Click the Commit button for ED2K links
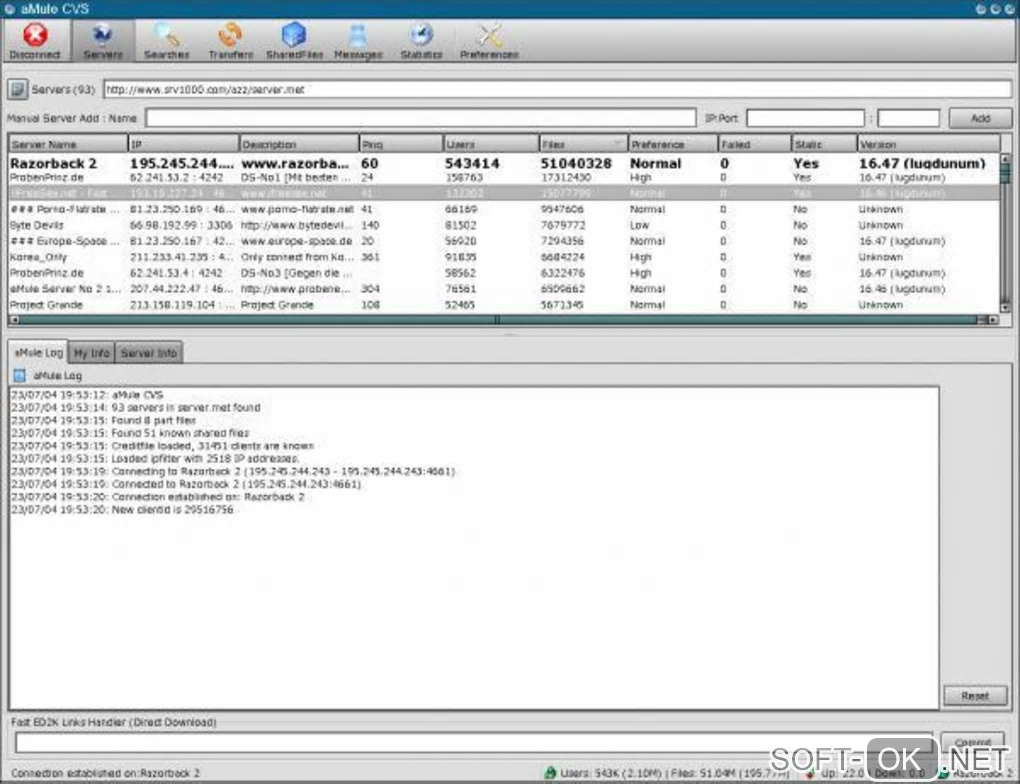Viewport: 1020px width, 784px height. [973, 742]
